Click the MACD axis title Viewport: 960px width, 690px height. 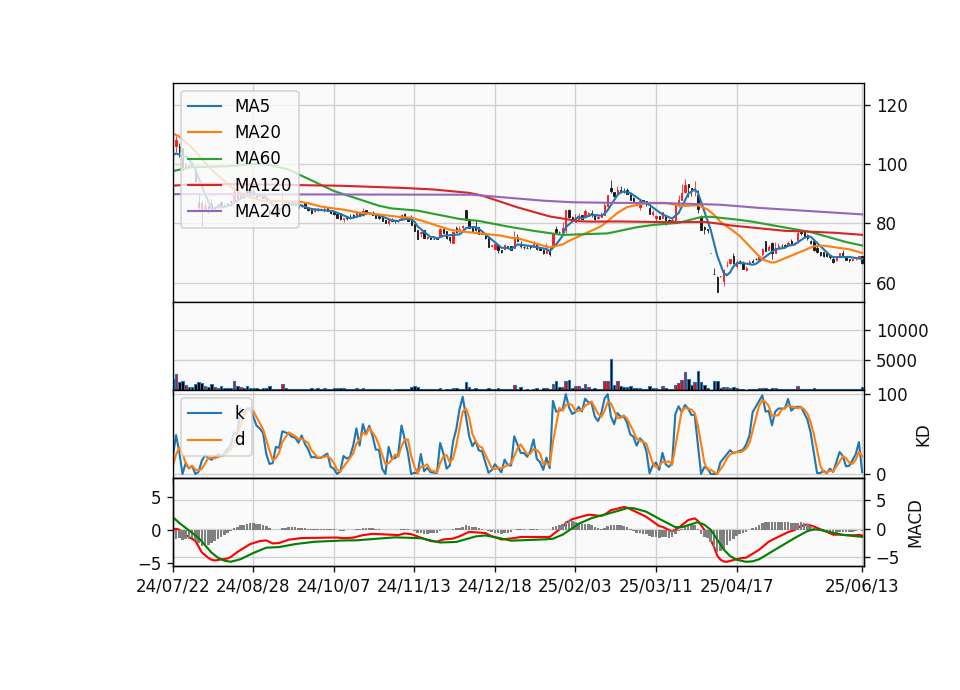click(x=915, y=524)
